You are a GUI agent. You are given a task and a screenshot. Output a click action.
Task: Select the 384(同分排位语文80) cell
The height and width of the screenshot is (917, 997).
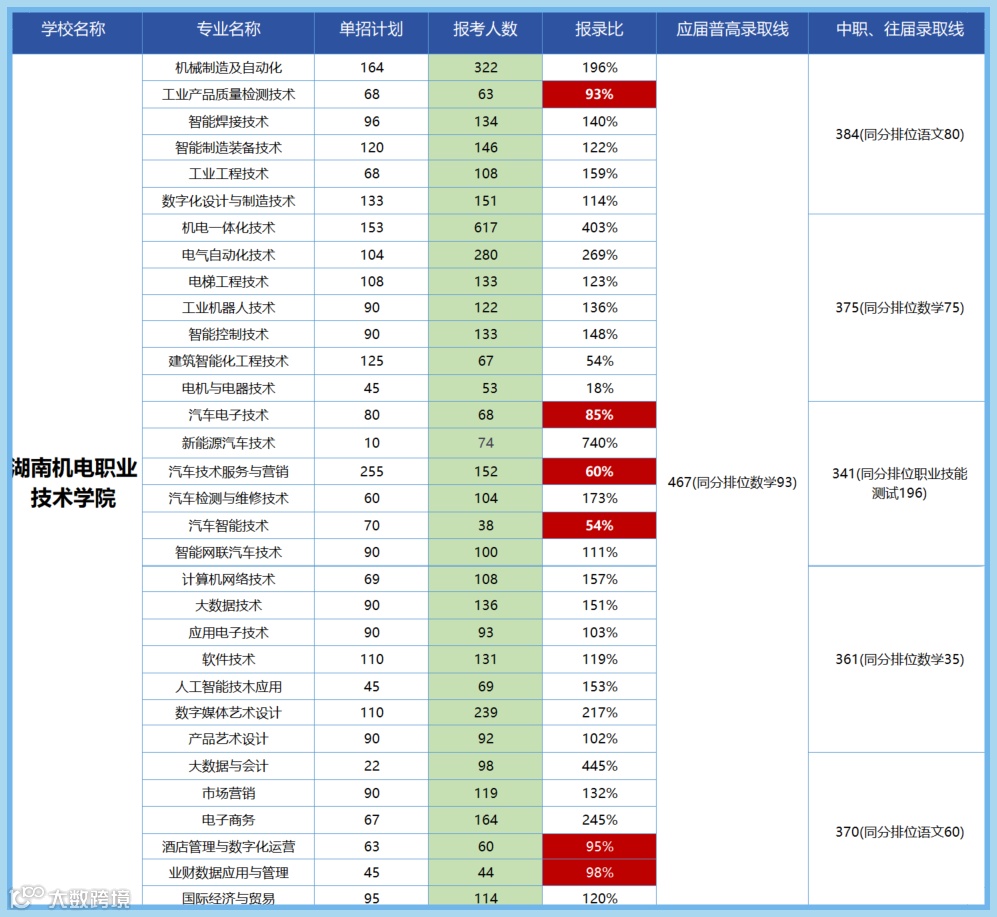point(899,134)
